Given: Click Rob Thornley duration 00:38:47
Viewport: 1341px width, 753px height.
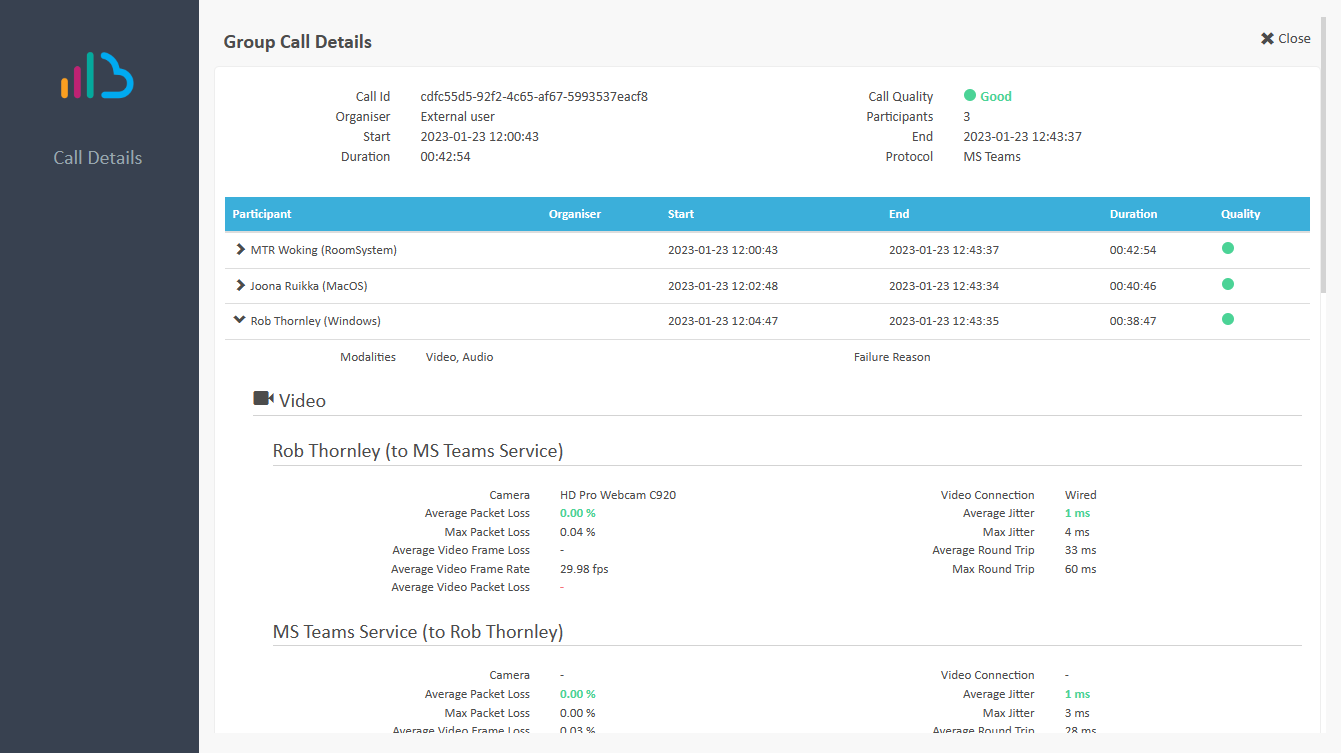Looking at the screenshot, I should [x=1133, y=321].
